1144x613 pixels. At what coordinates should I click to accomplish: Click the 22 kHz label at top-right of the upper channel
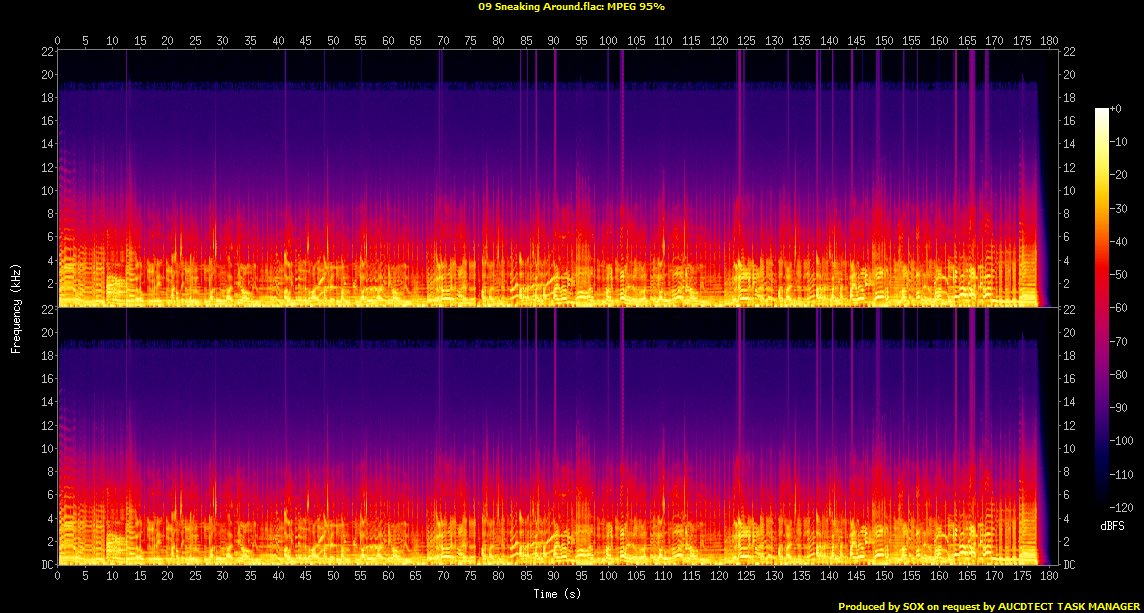tap(1068, 52)
